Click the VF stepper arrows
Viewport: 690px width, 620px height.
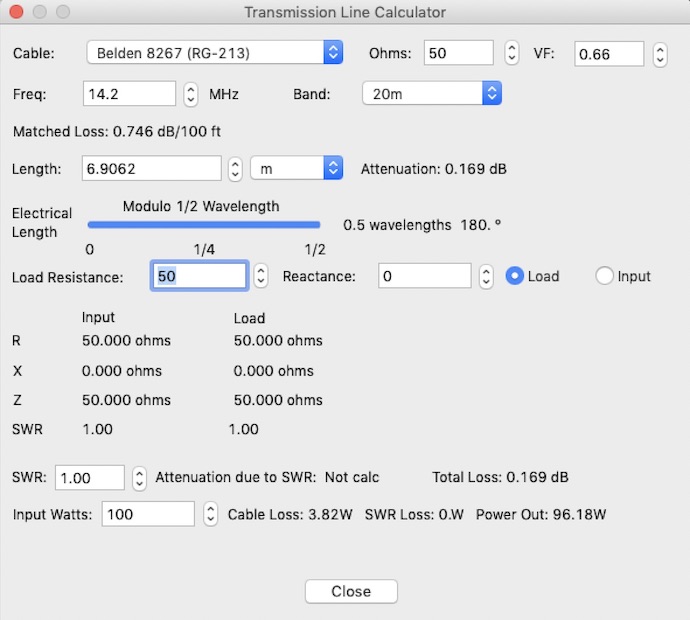click(660, 54)
